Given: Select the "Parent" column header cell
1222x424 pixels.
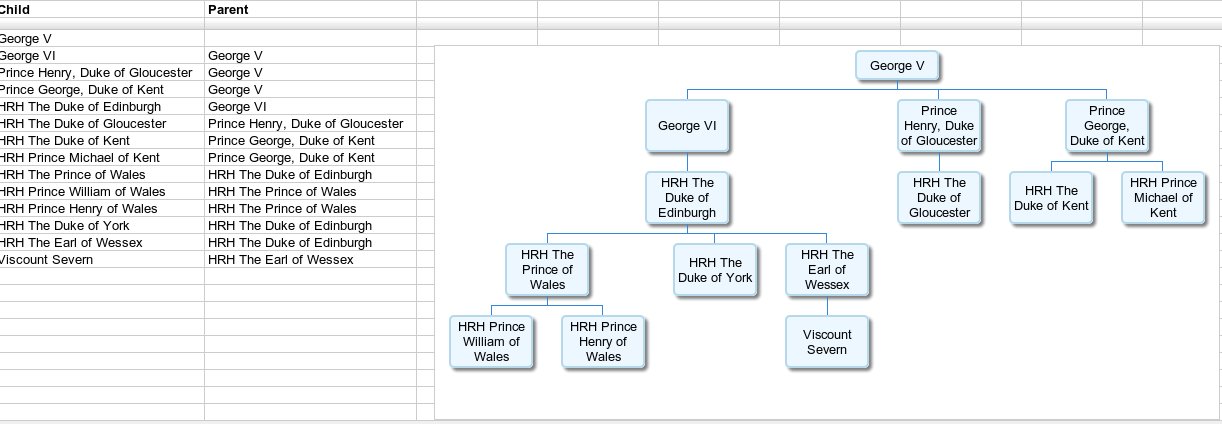Looking at the screenshot, I should (310, 9).
